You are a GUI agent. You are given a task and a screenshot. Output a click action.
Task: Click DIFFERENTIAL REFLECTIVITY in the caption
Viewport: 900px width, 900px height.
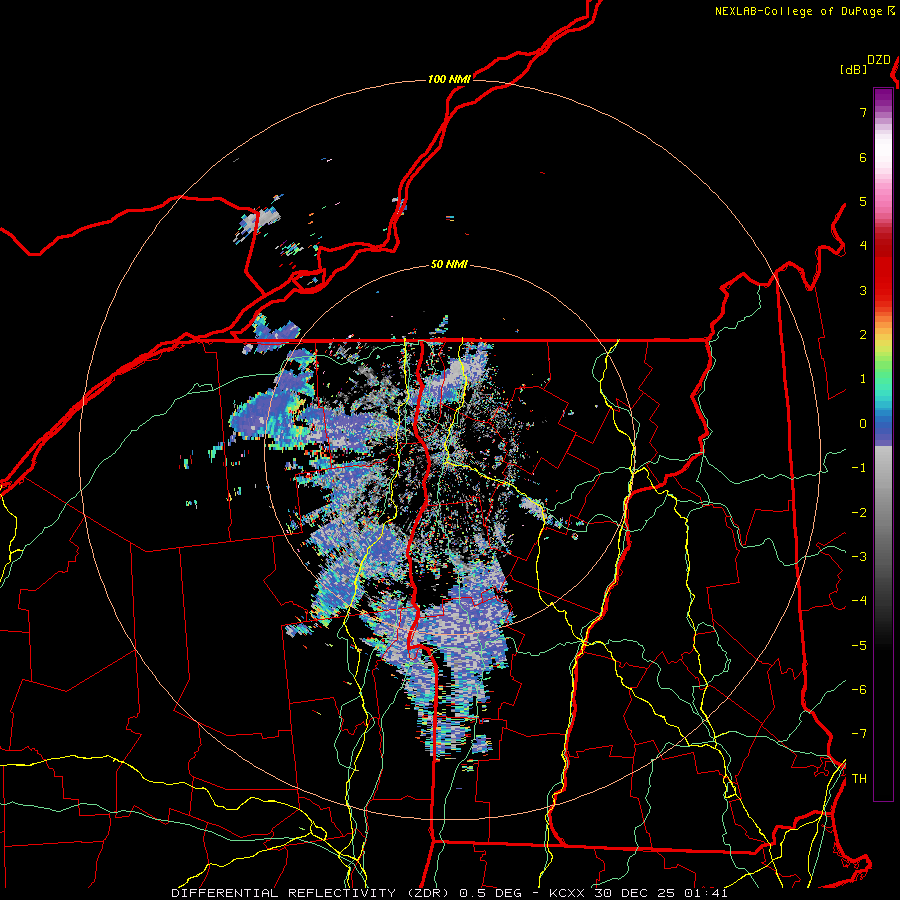(x=284, y=893)
